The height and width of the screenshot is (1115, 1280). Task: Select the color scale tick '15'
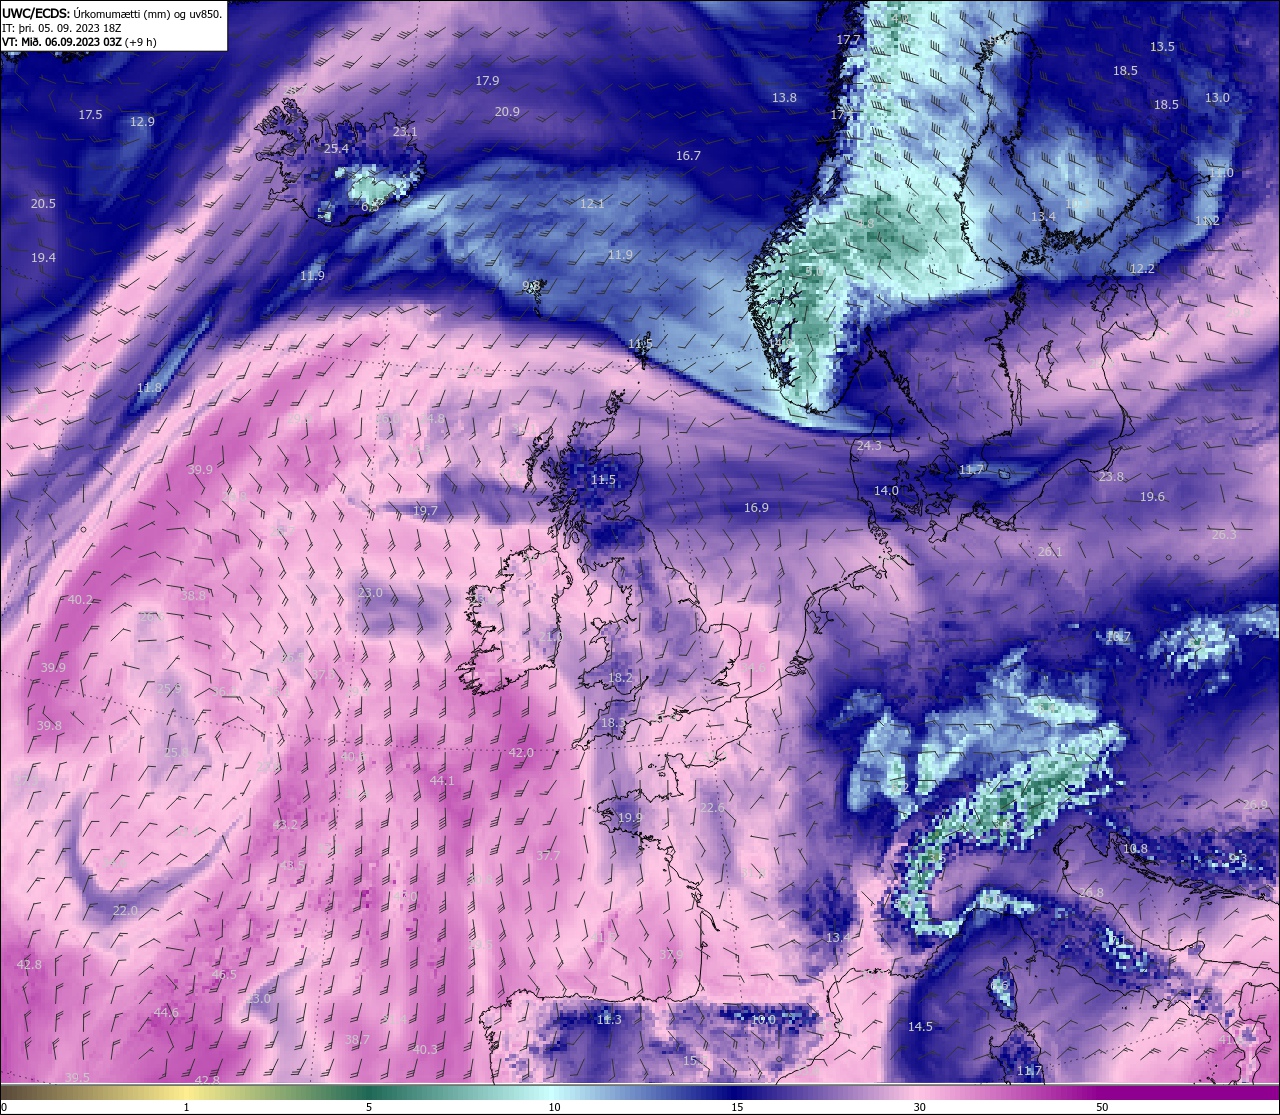coord(736,1107)
